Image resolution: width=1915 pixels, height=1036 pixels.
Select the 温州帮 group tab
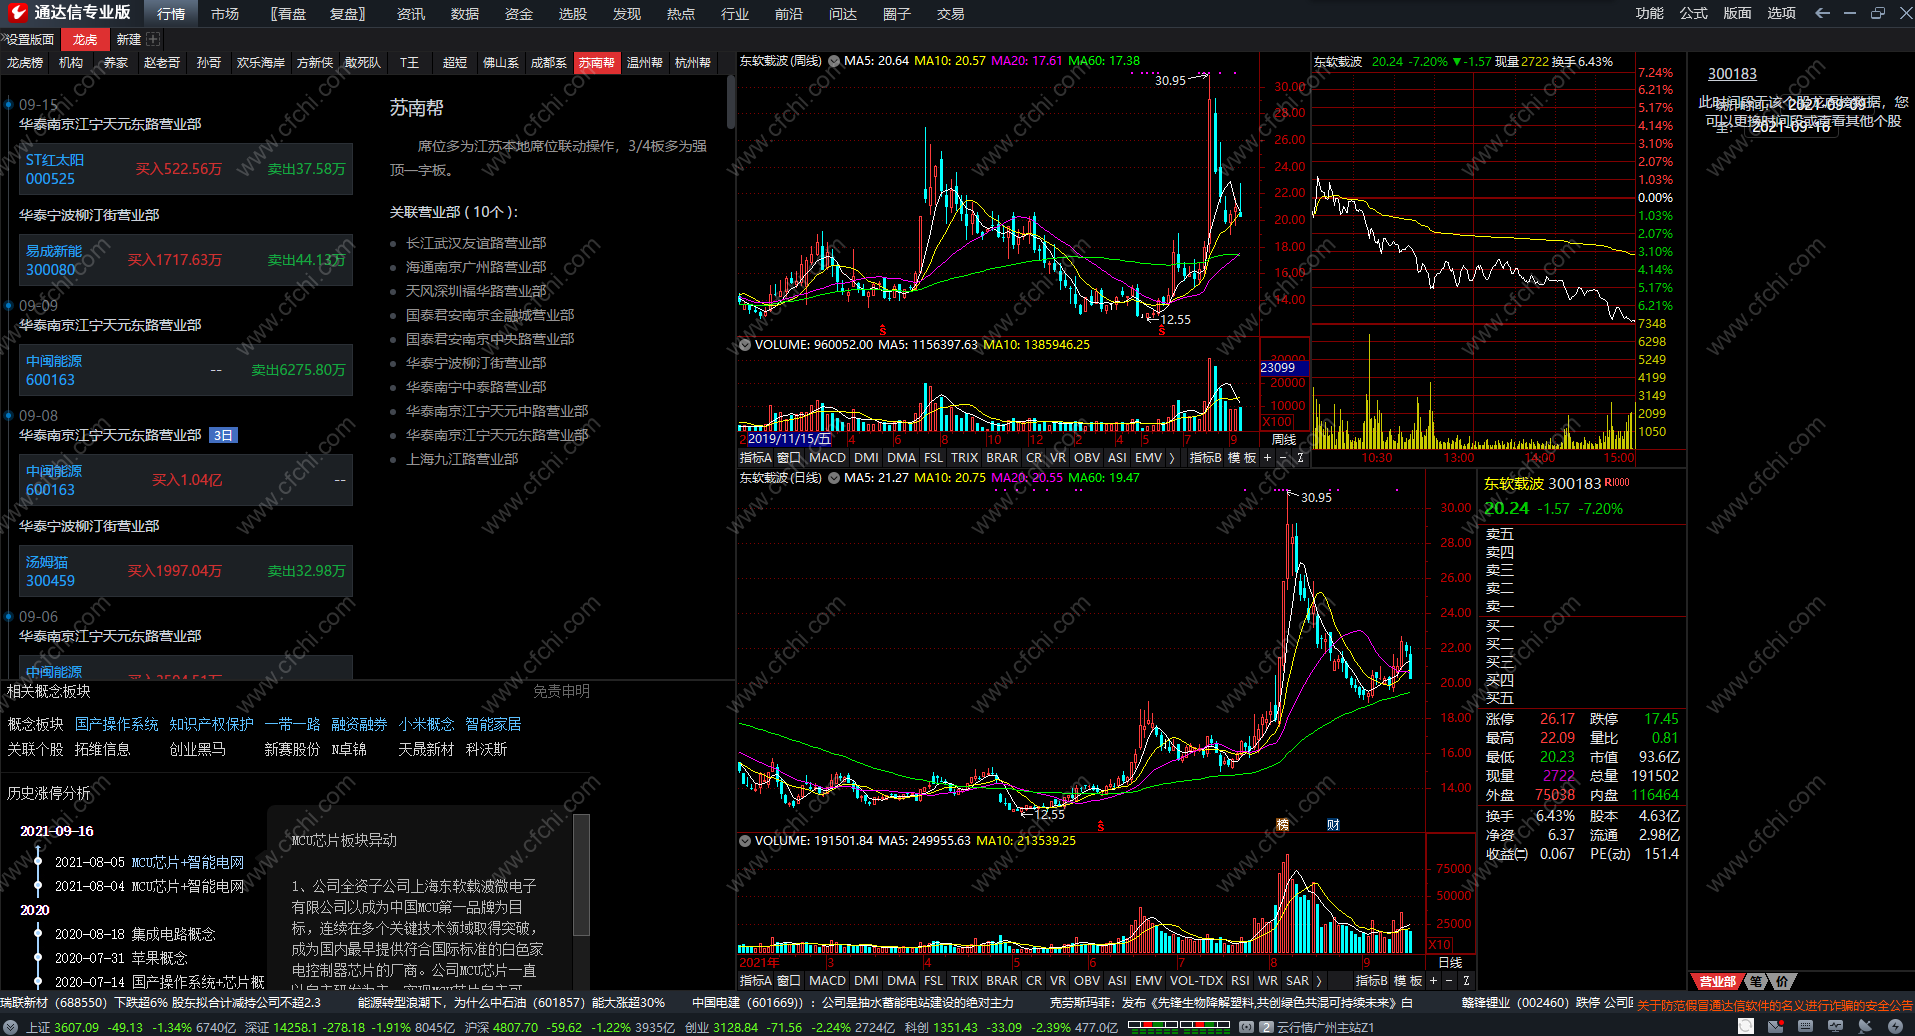645,62
